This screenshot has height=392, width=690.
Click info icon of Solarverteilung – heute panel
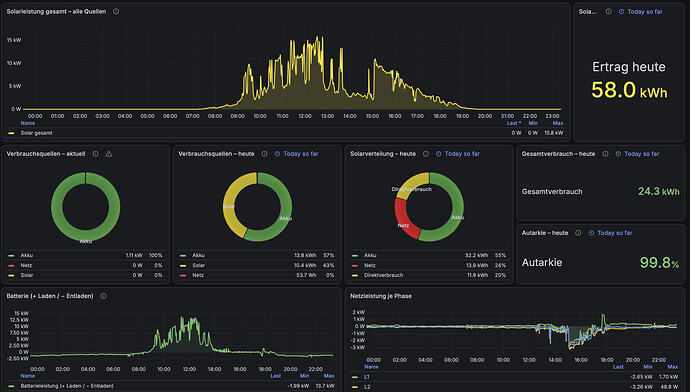click(426, 154)
